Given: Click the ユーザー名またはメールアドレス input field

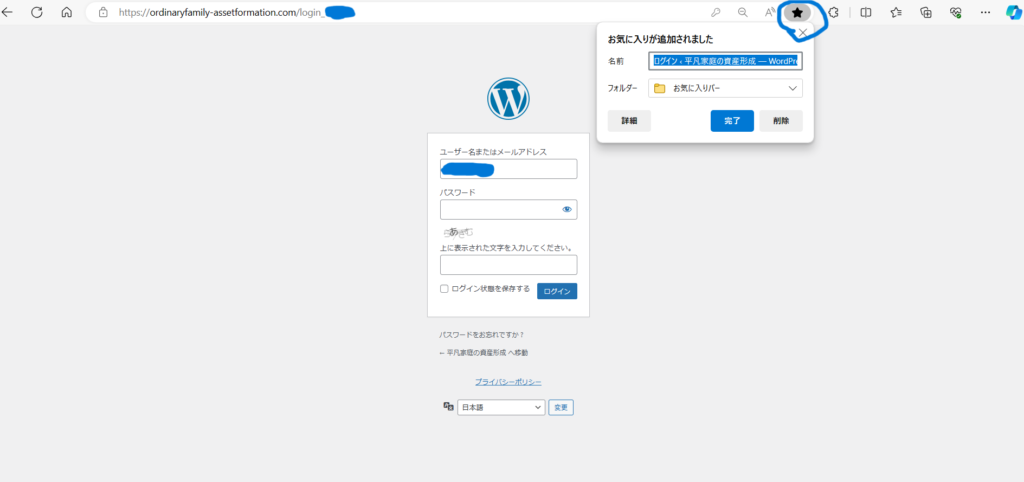Looking at the screenshot, I should (x=509, y=169).
